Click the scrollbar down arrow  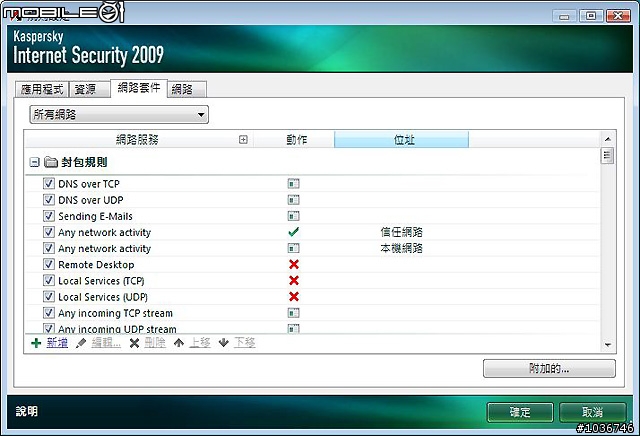608,345
